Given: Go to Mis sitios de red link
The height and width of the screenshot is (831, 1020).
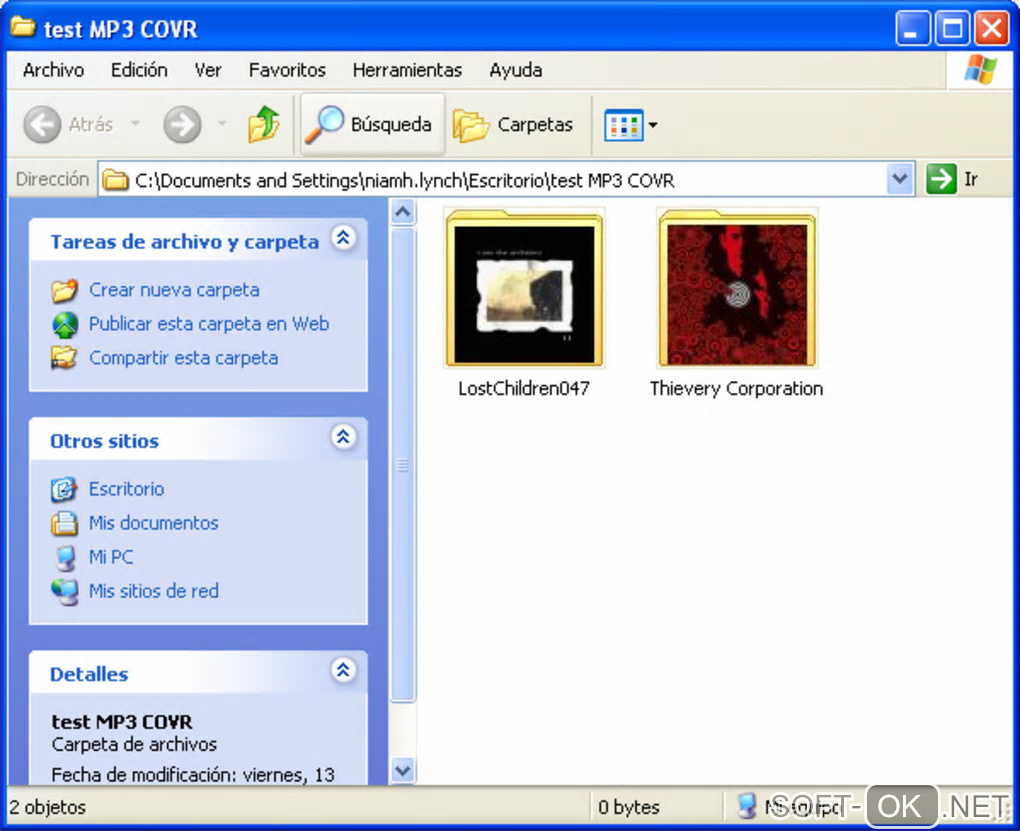Looking at the screenshot, I should click(x=154, y=590).
